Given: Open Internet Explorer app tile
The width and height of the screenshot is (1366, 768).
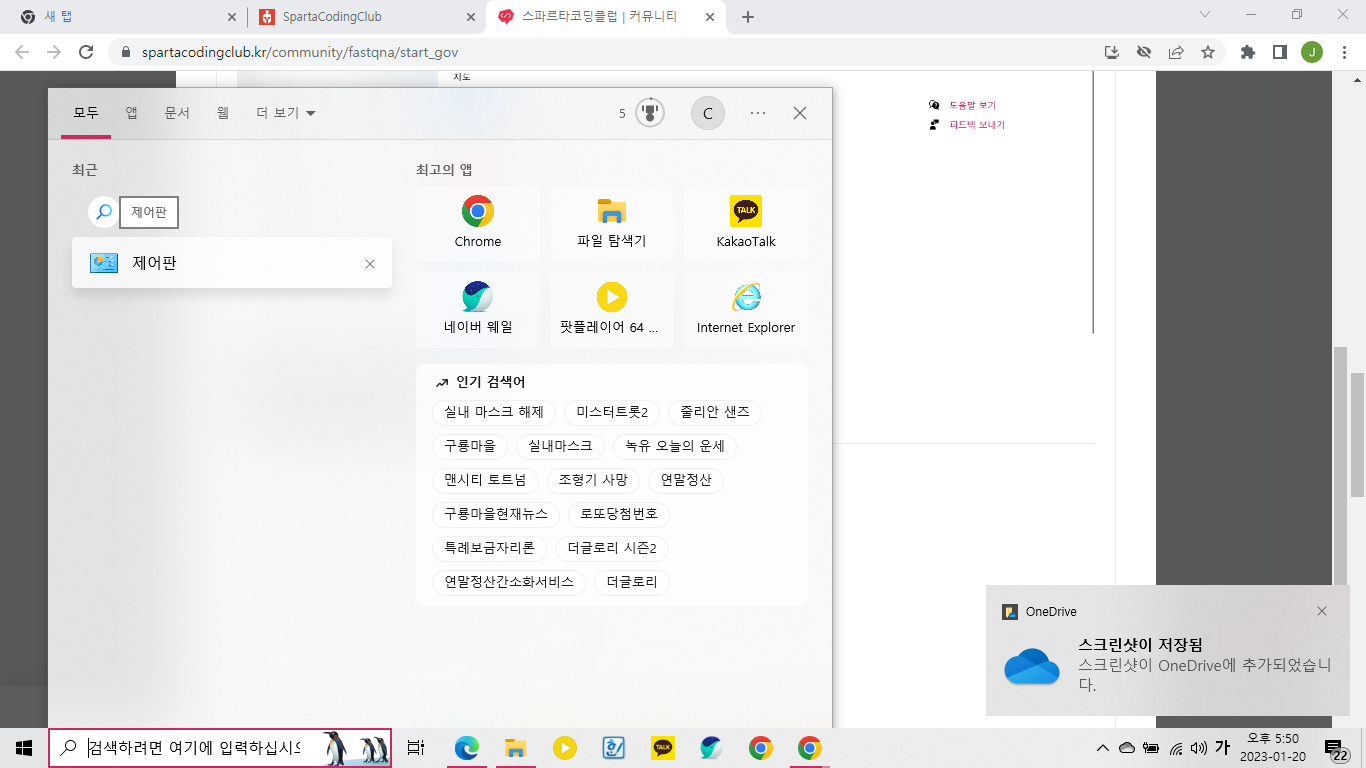Looking at the screenshot, I should click(x=746, y=309).
